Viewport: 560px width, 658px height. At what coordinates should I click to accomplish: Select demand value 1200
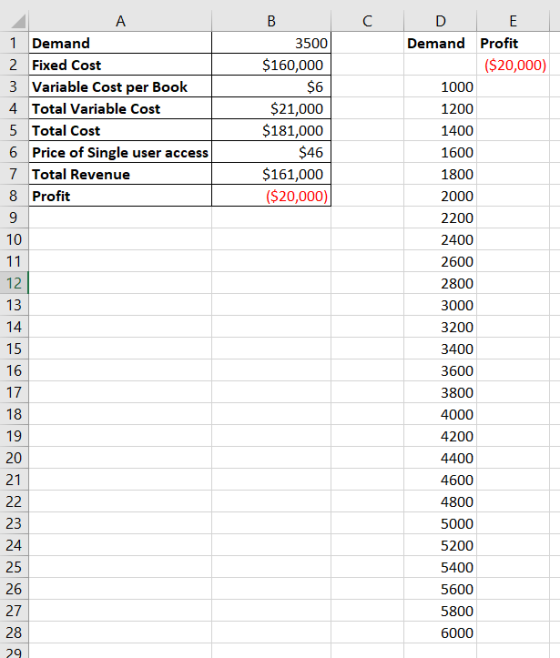440,108
